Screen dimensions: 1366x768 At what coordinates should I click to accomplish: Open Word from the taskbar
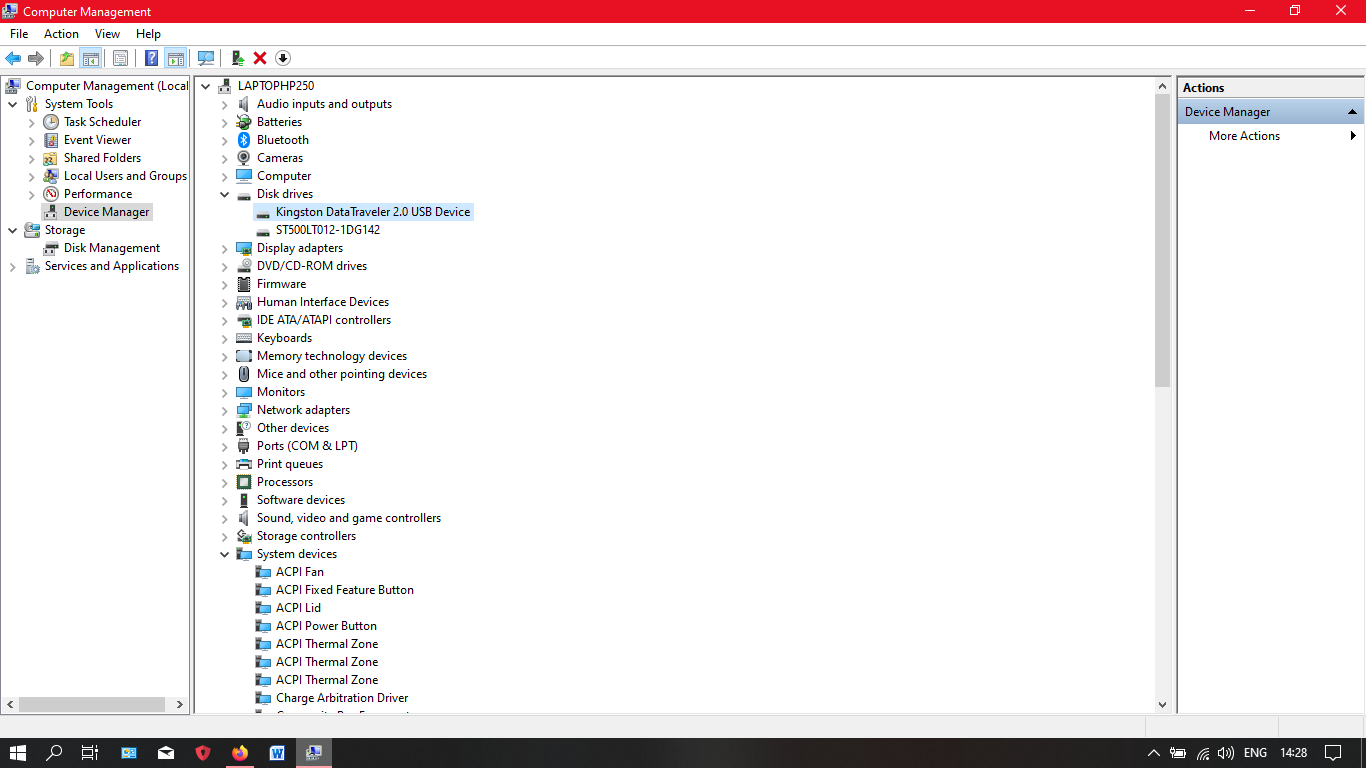point(277,753)
